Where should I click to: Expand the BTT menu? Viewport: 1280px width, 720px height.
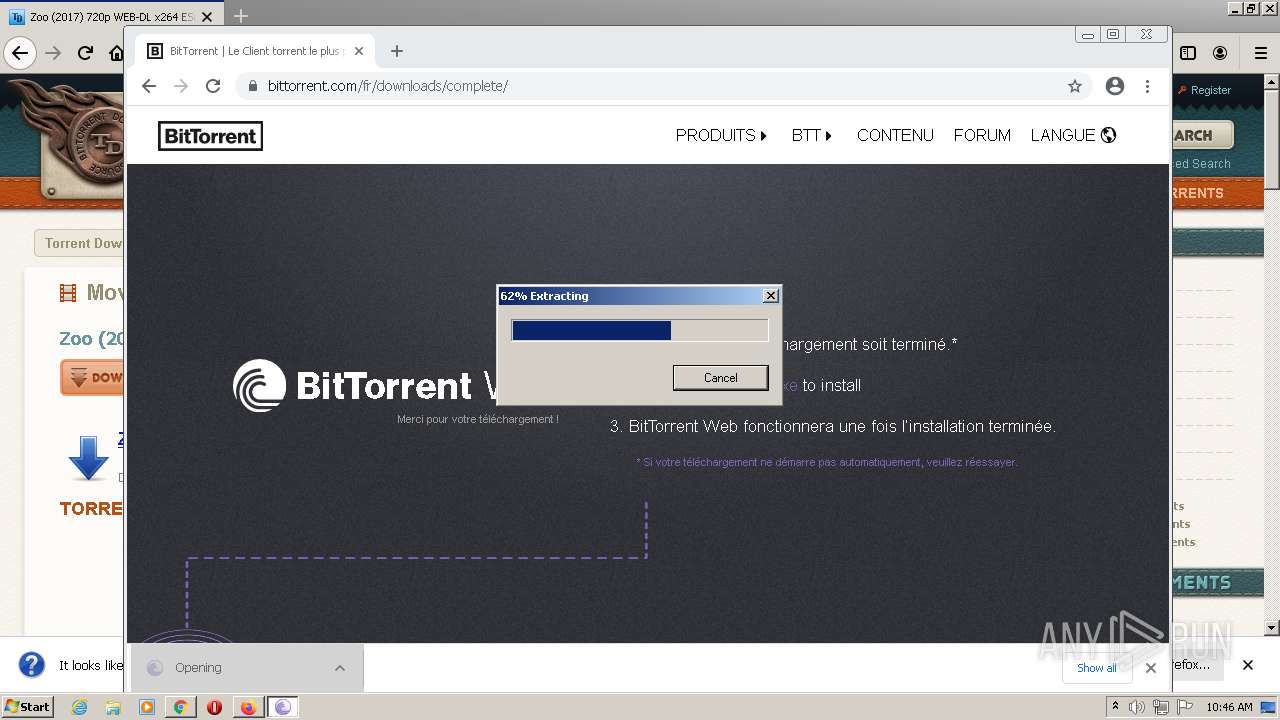pos(812,135)
